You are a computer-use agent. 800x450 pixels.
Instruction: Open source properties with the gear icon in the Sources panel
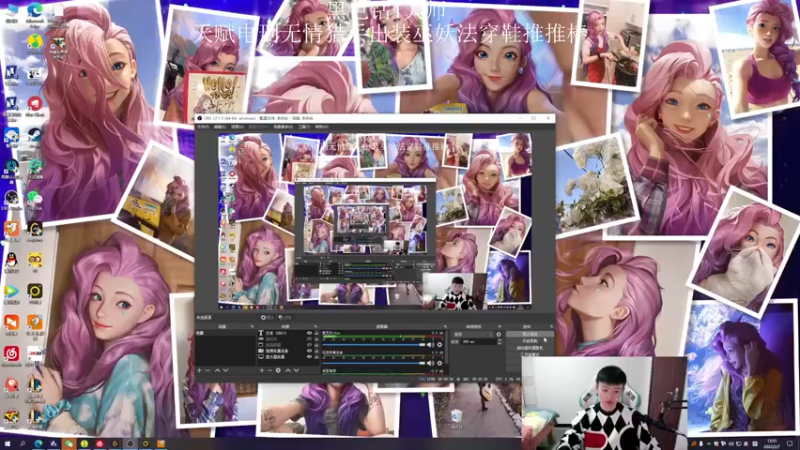pyautogui.click(x=278, y=370)
